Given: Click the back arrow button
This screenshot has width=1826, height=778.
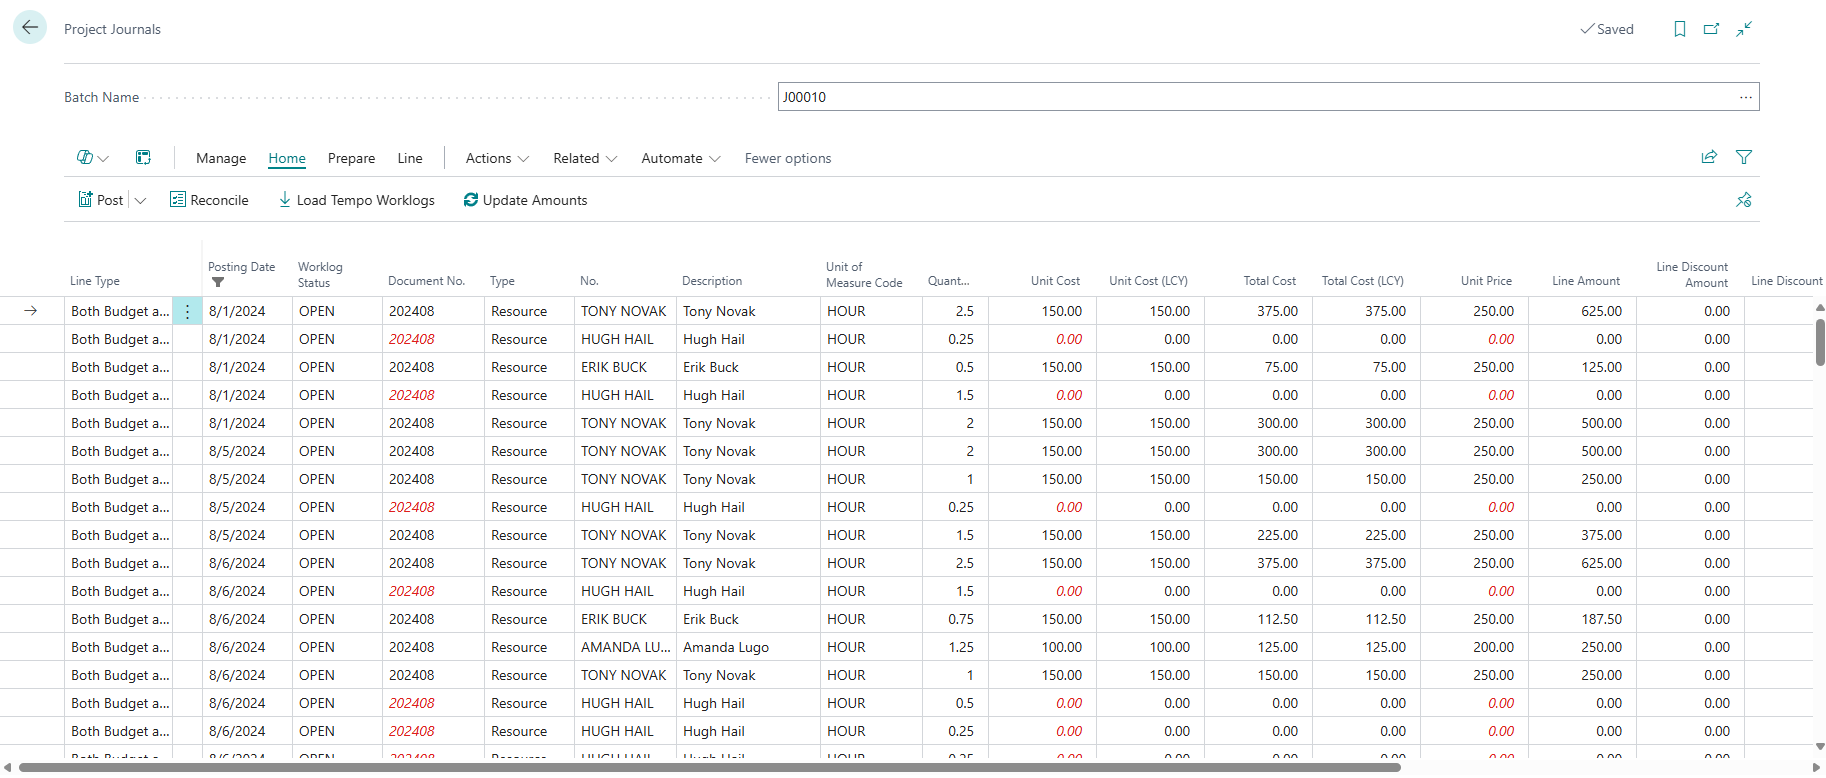Looking at the screenshot, I should [x=30, y=28].
